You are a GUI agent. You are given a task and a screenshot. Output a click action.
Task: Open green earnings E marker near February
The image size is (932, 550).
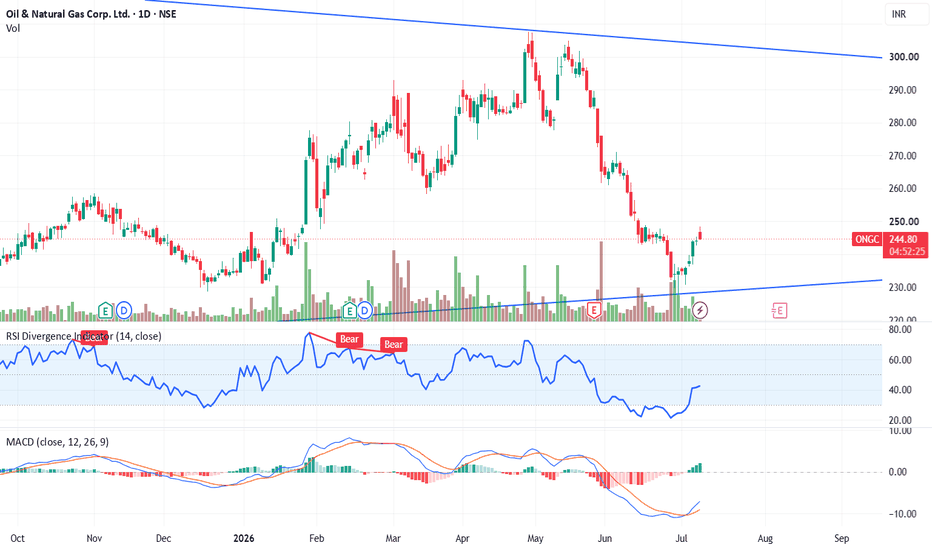click(x=349, y=310)
